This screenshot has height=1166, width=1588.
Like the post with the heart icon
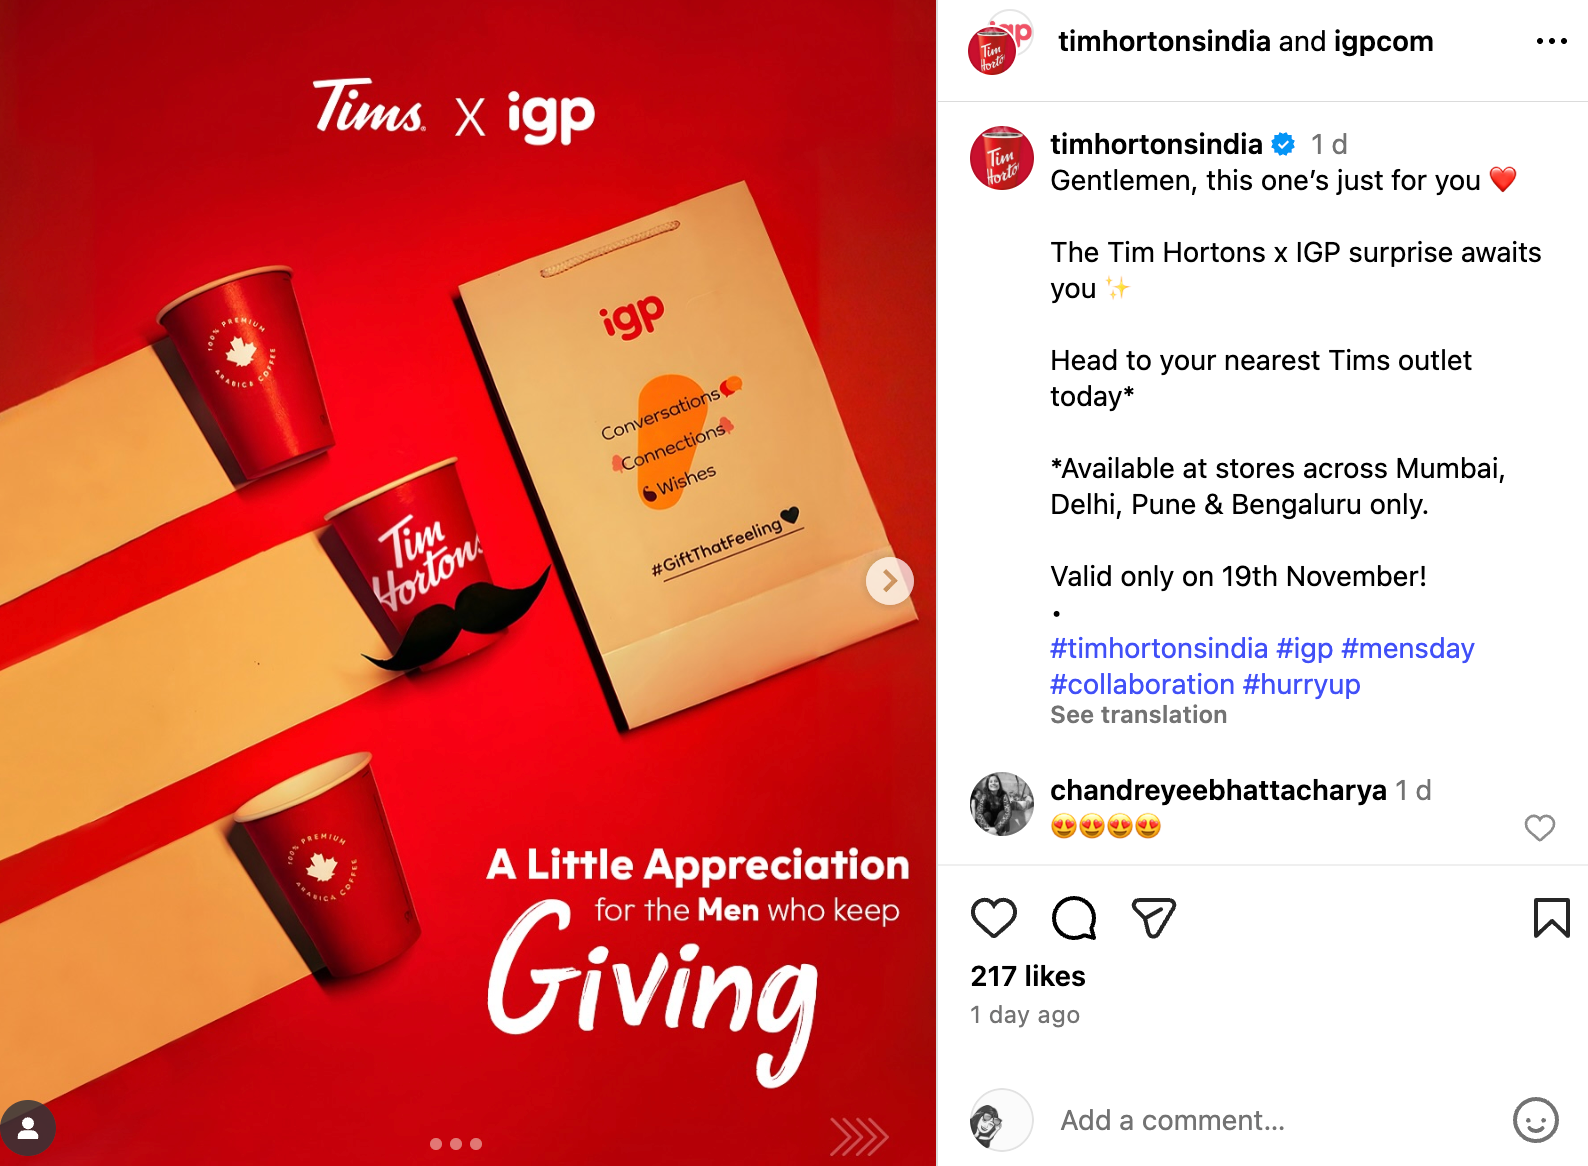993,918
